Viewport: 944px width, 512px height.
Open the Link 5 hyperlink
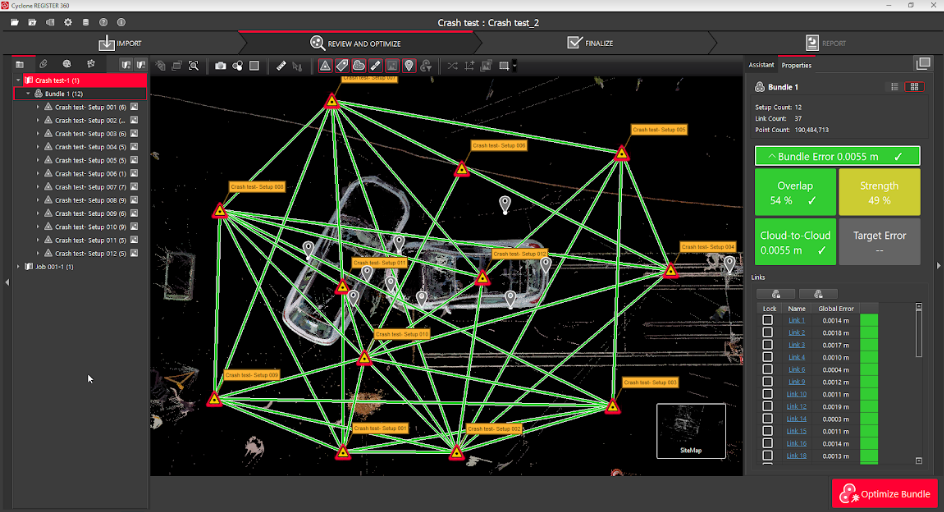click(x=796, y=369)
